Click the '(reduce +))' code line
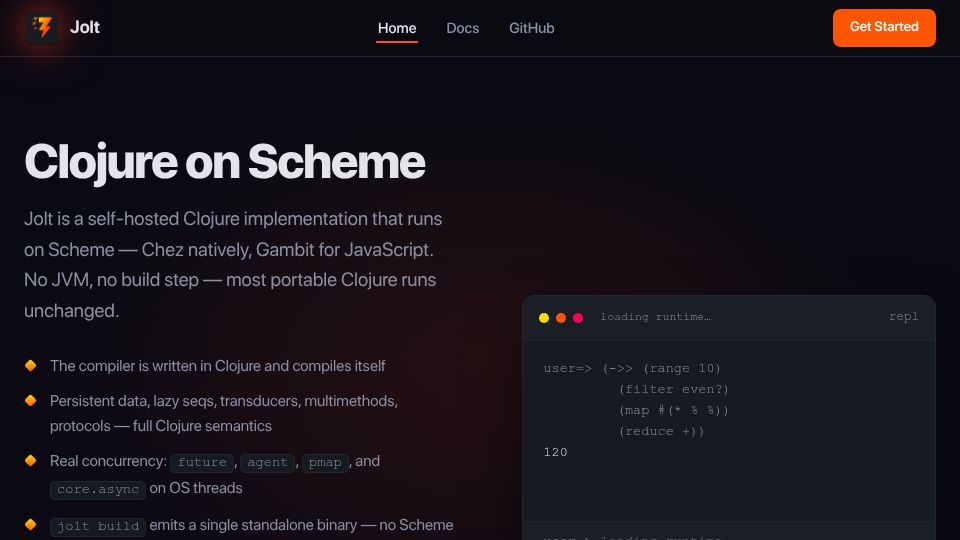Viewport: 960px width, 540px height. pos(661,431)
